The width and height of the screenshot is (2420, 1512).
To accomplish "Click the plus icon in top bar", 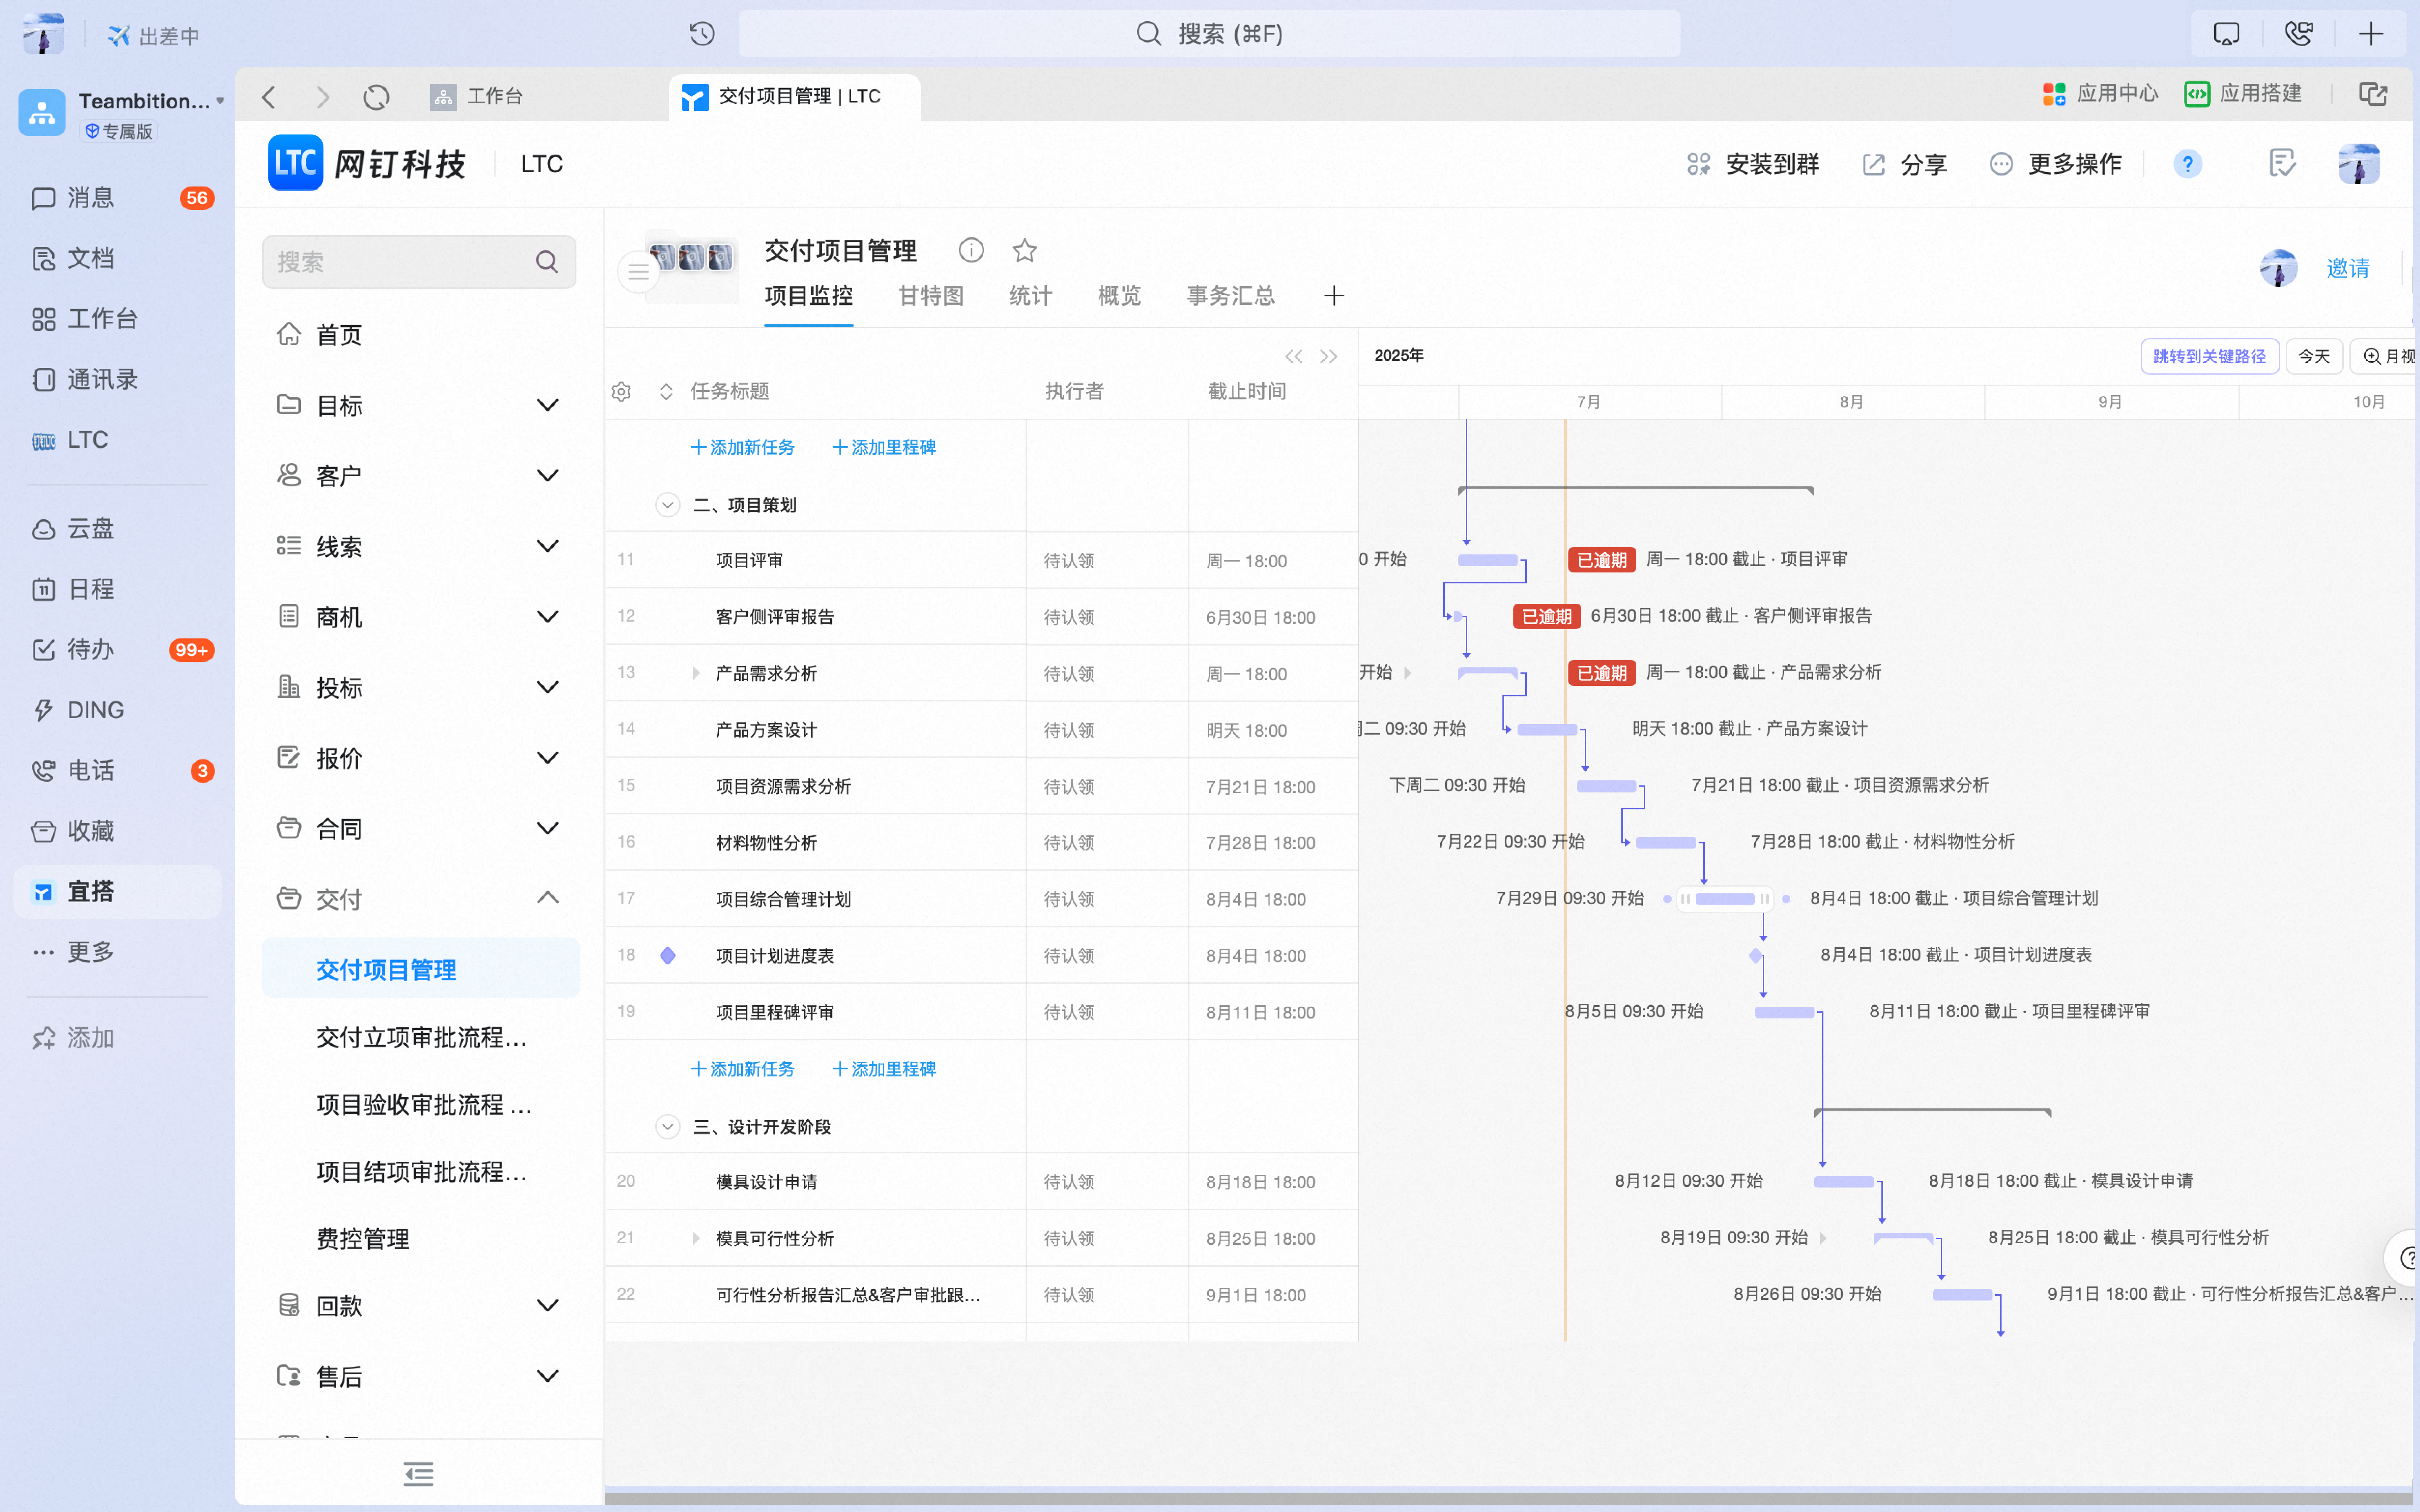I will [2371, 34].
